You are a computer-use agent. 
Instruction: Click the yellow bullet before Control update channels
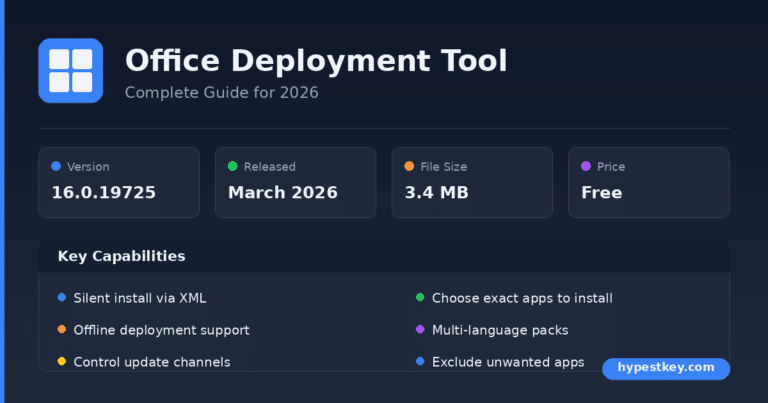click(x=62, y=361)
